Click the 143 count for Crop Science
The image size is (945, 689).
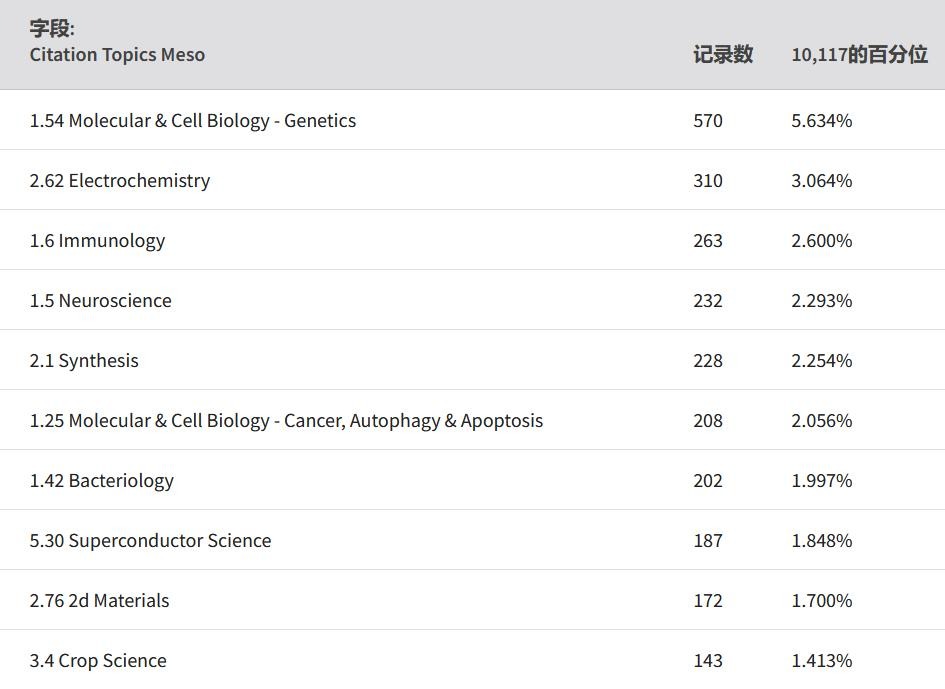(x=708, y=660)
